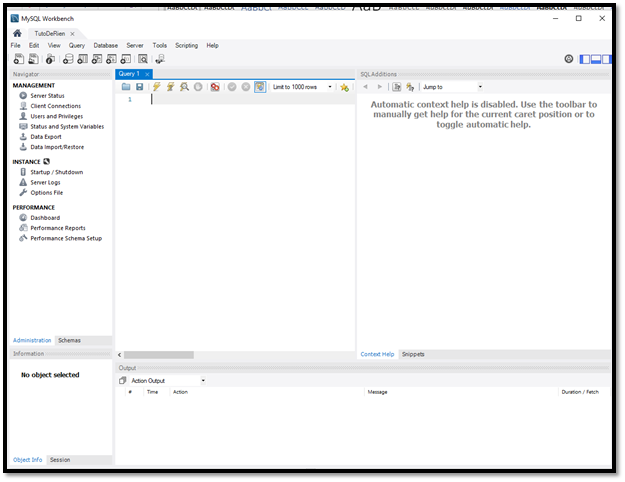
Task: Open the Scripting menu
Action: coord(187,45)
